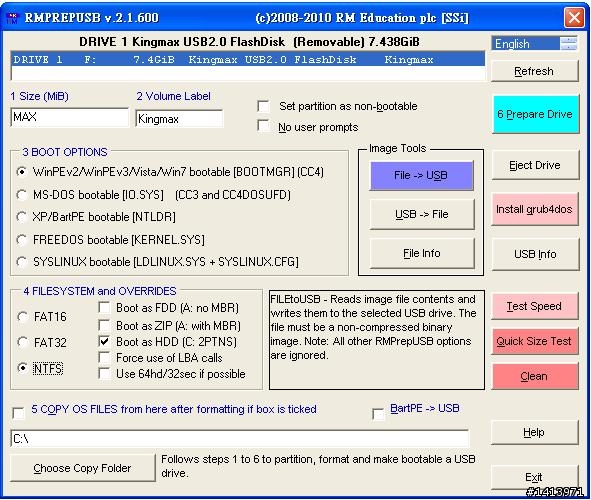Viewport: 591px width, 500px height.
Task: Click the Quick Size Test button
Action: coord(534,341)
